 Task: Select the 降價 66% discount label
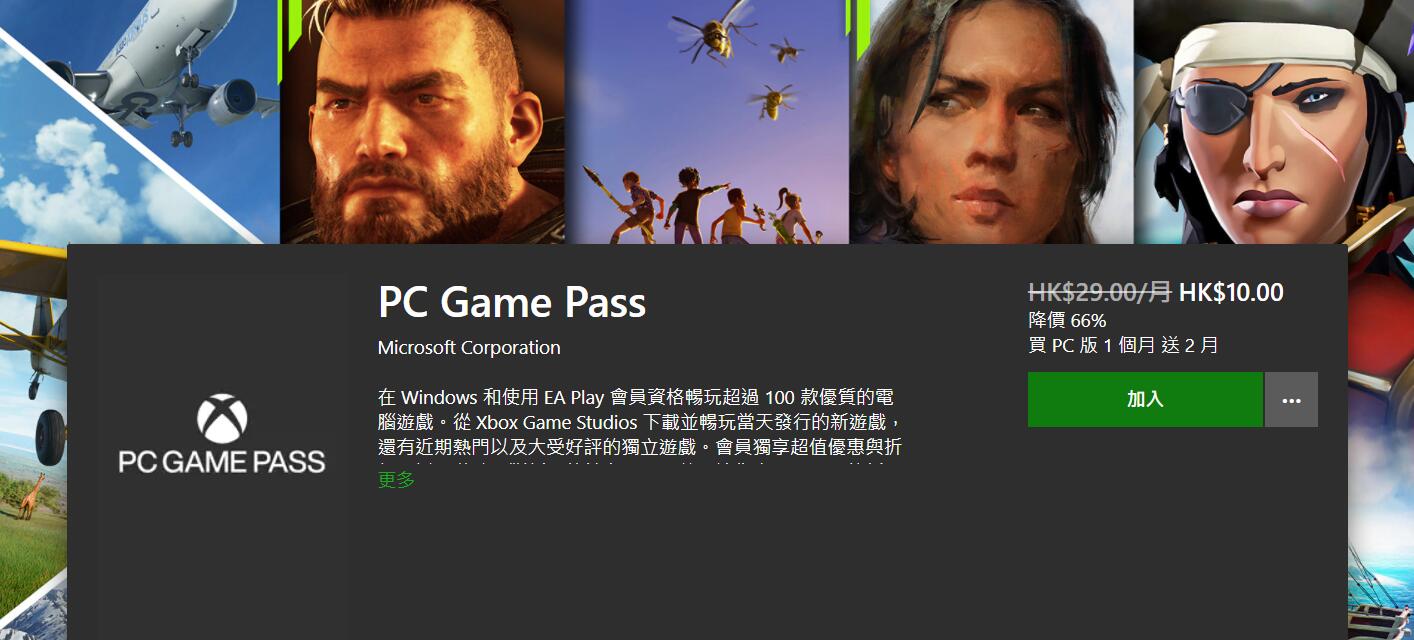click(1067, 321)
